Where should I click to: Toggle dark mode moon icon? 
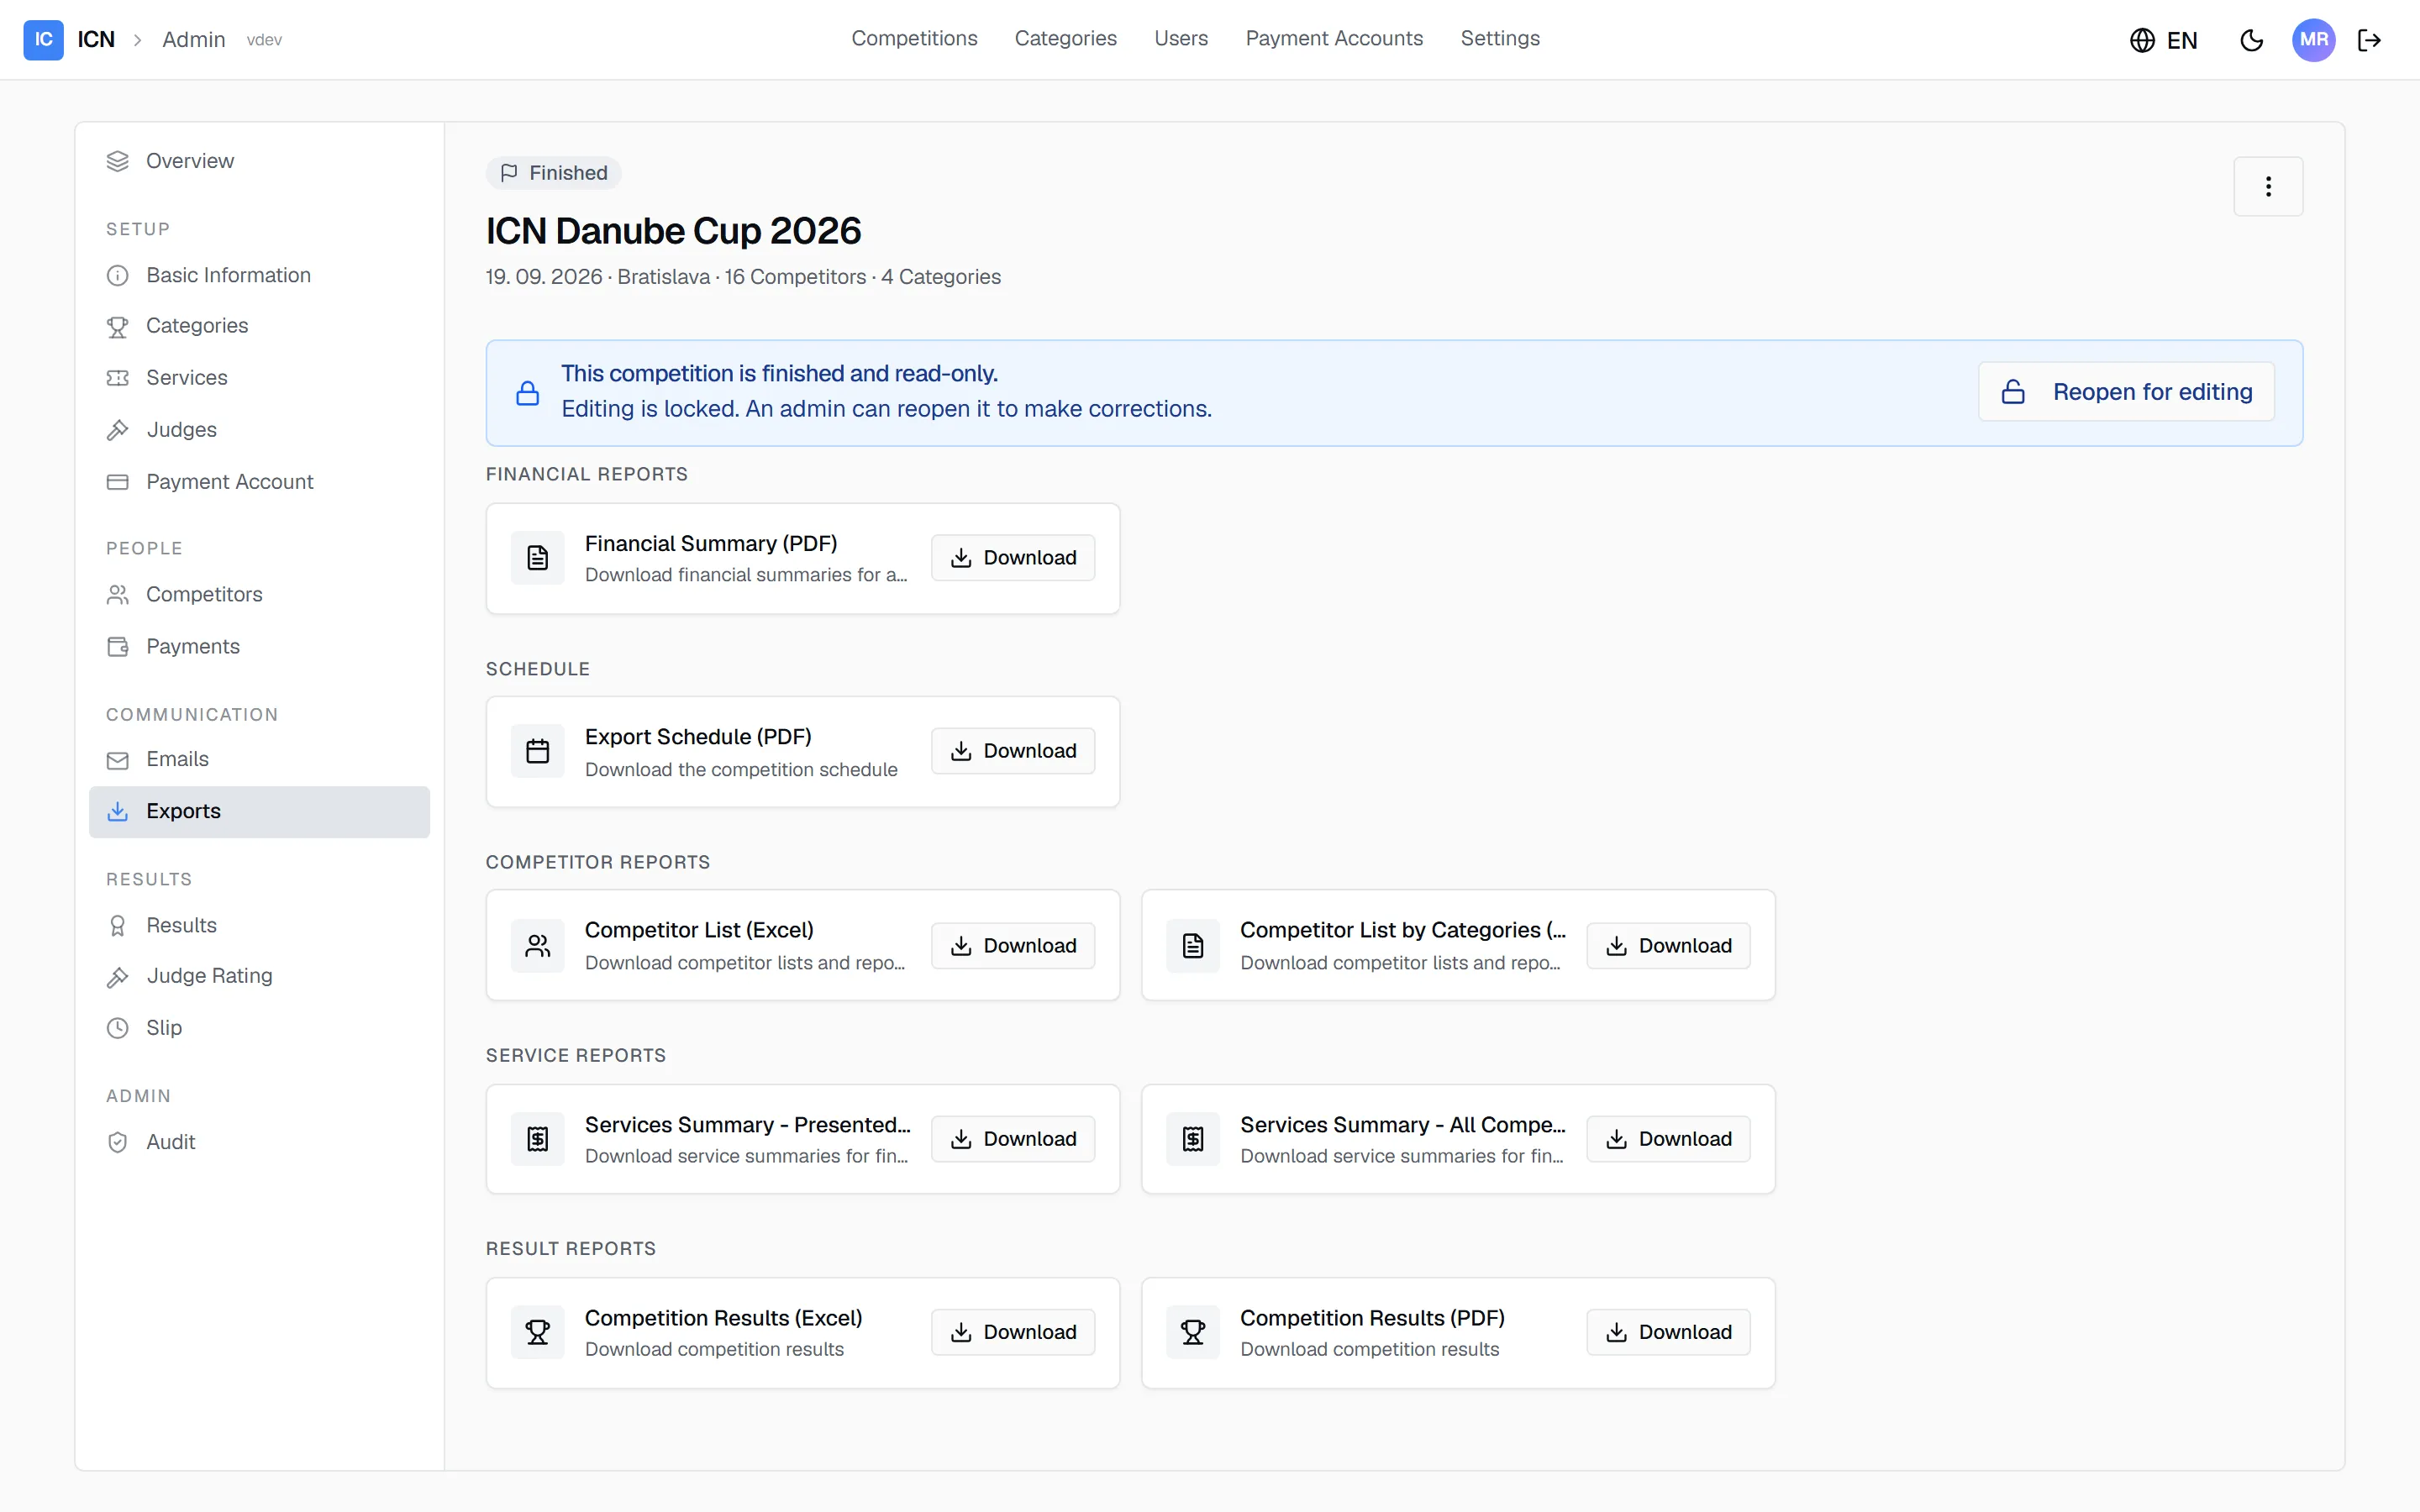(x=2251, y=40)
